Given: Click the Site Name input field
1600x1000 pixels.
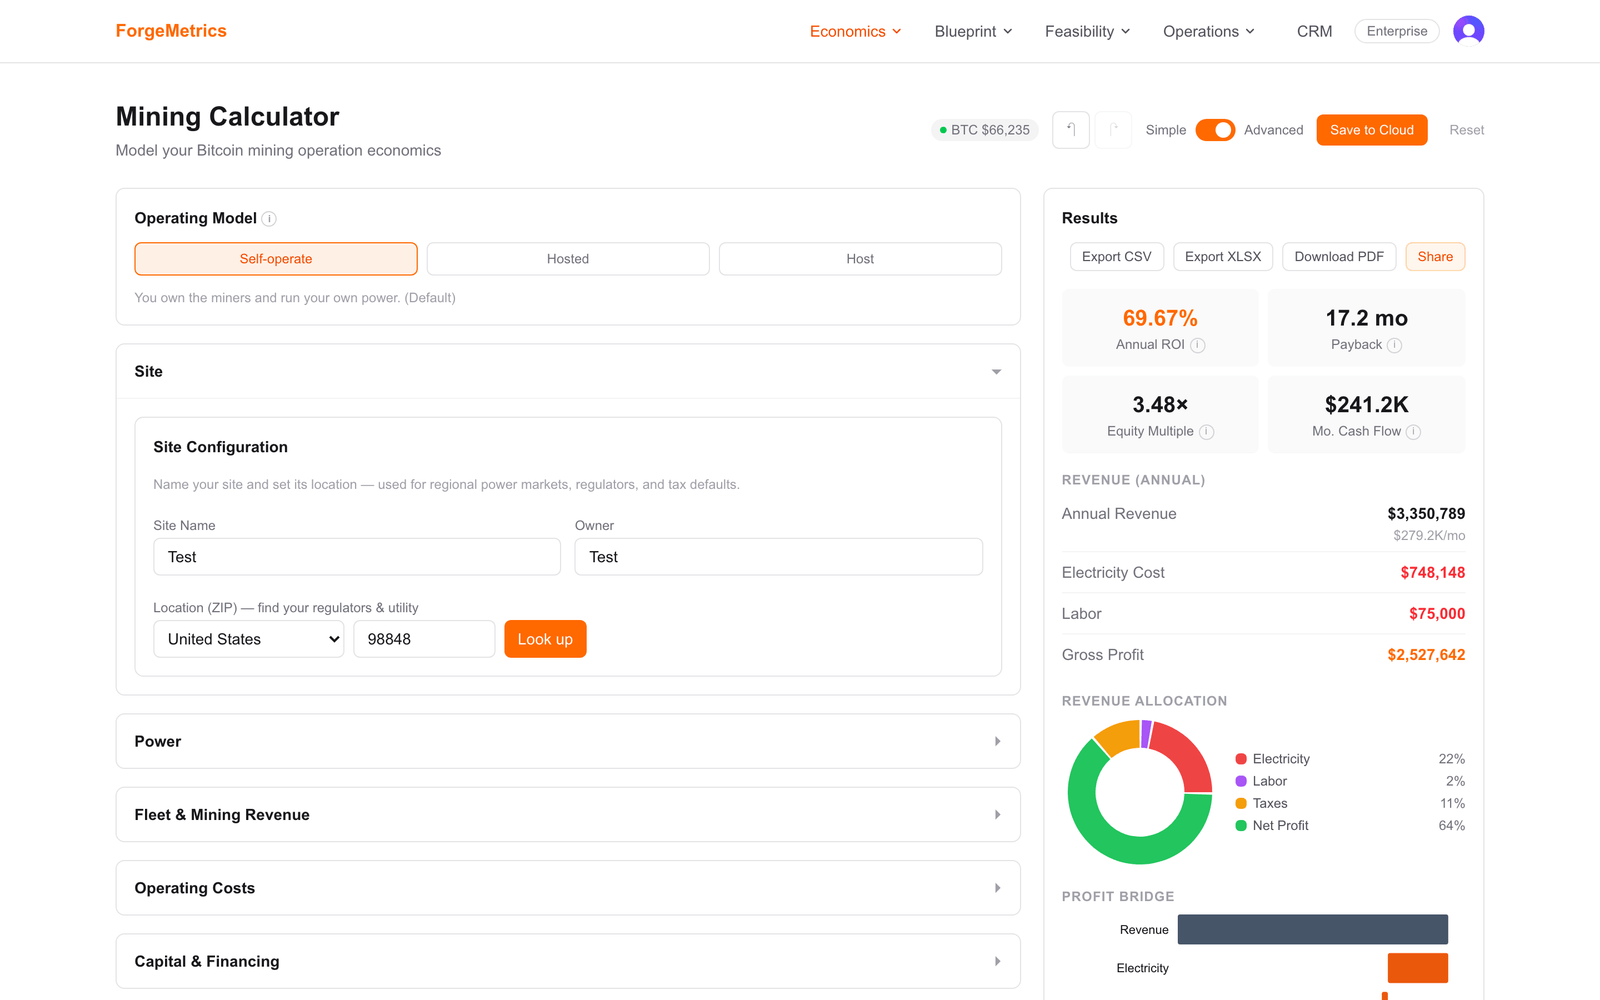Looking at the screenshot, I should click(357, 557).
